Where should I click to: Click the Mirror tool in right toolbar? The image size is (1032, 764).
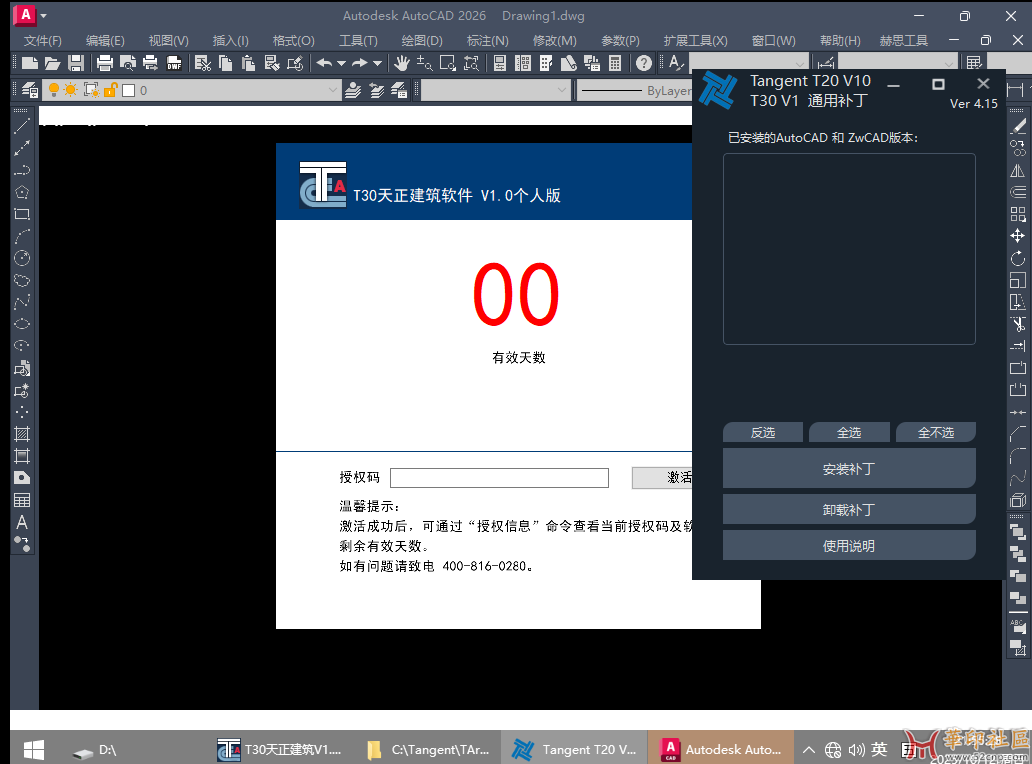pos(1018,171)
